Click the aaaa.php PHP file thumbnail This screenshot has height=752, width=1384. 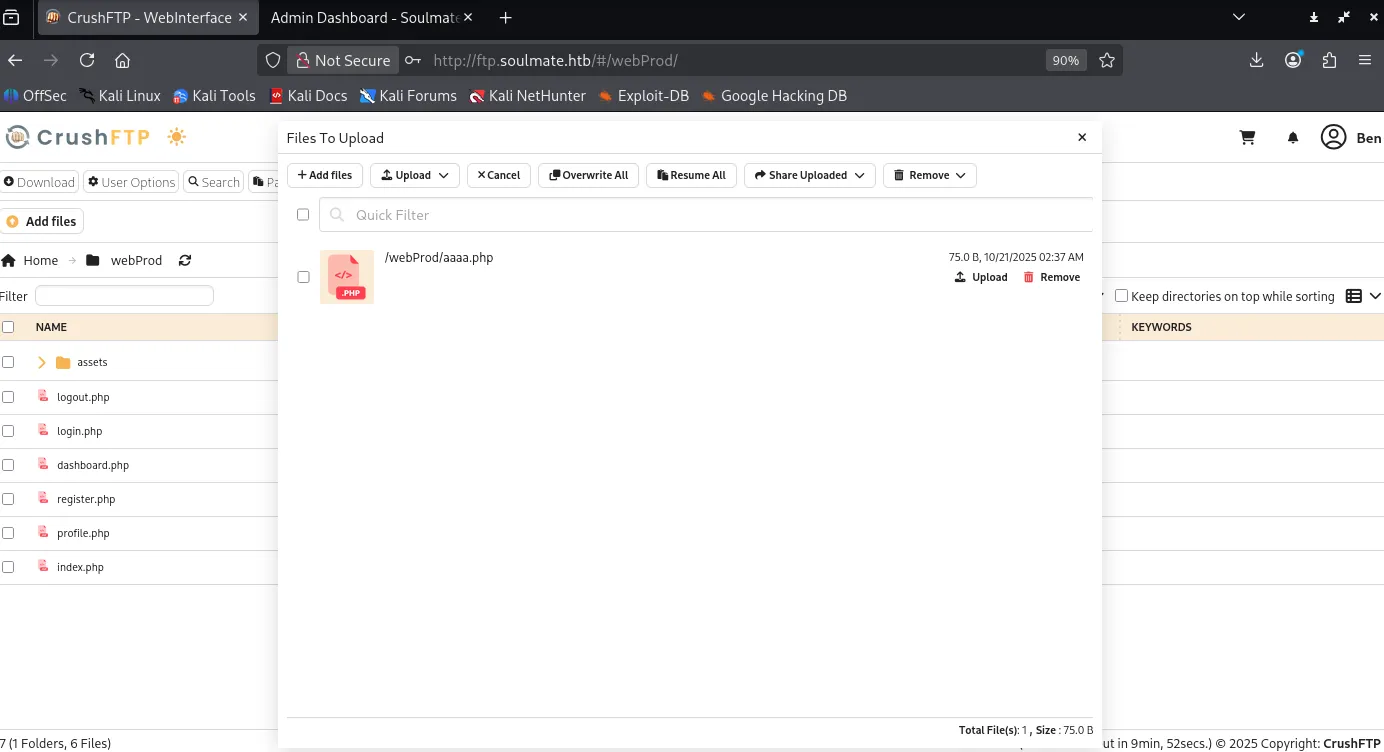[x=347, y=277]
